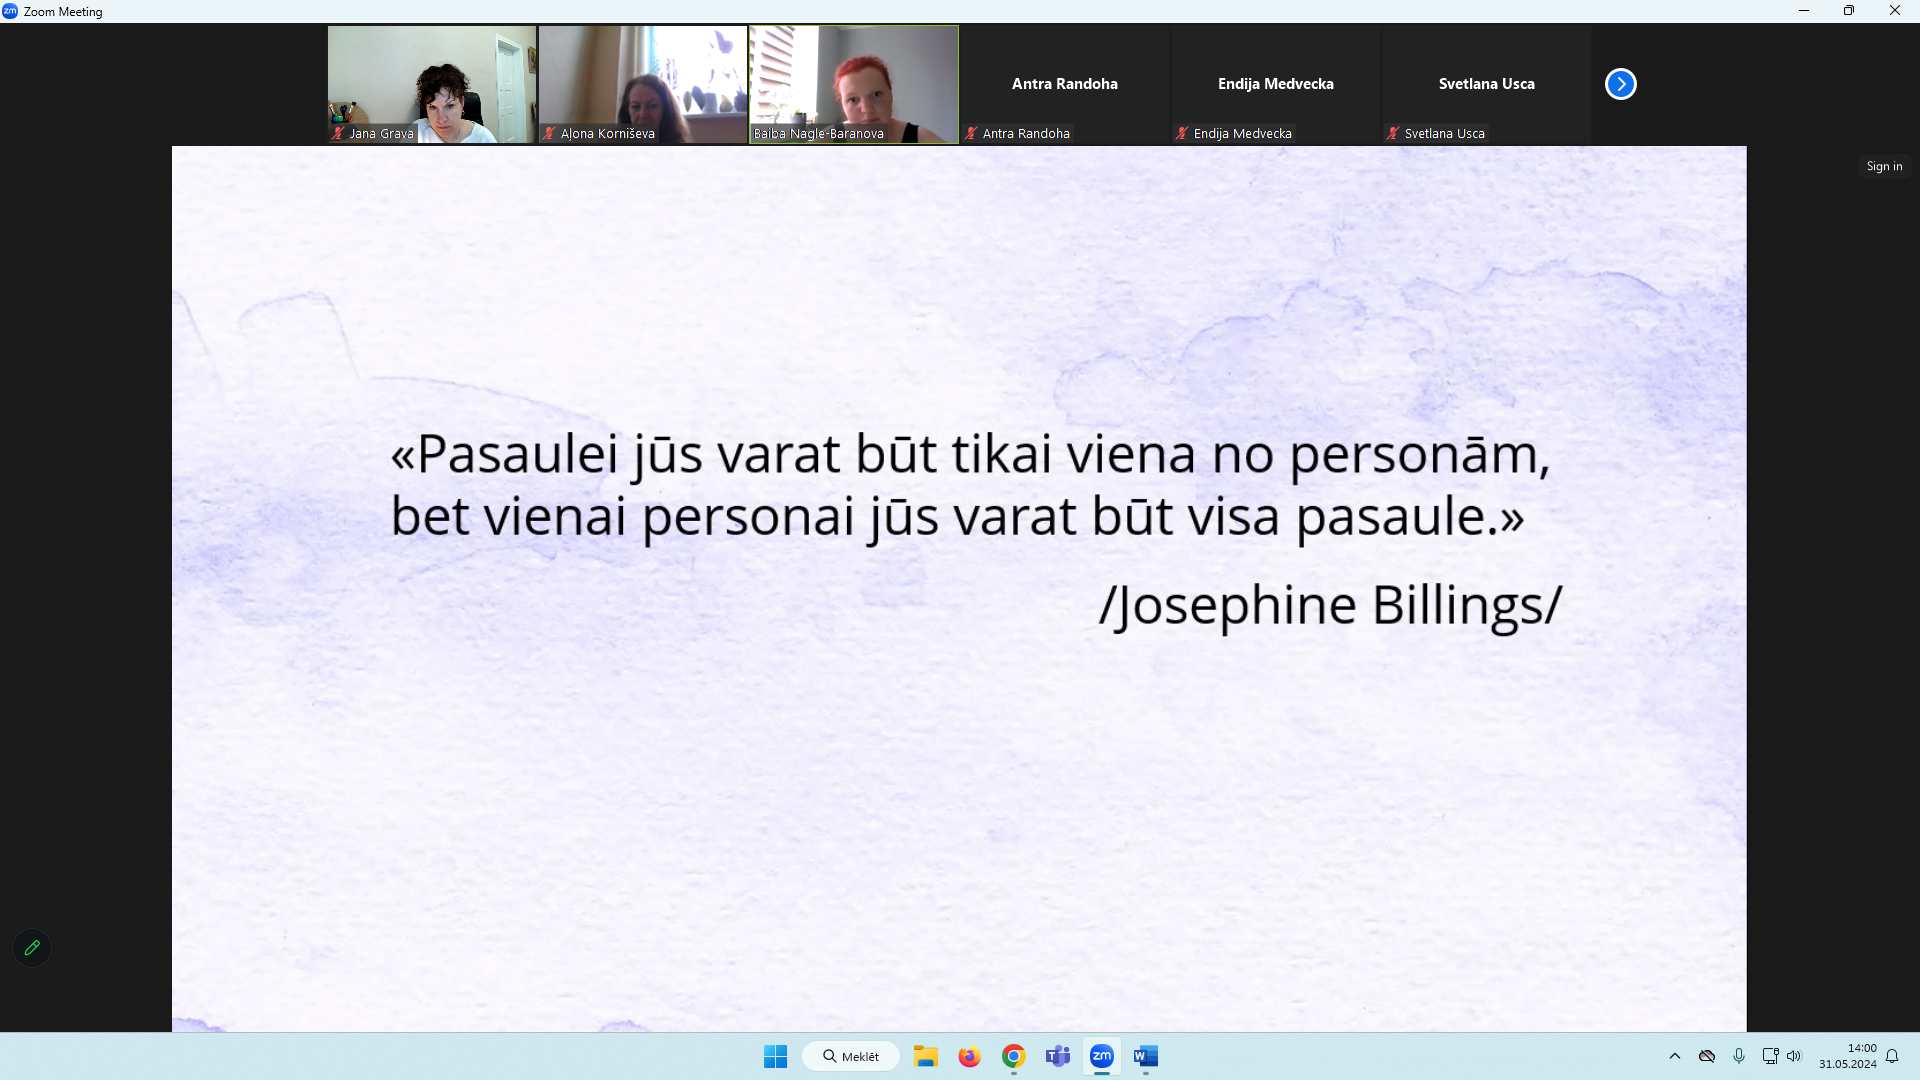
Task: Open Google Chrome from the taskbar
Action: click(1013, 1056)
